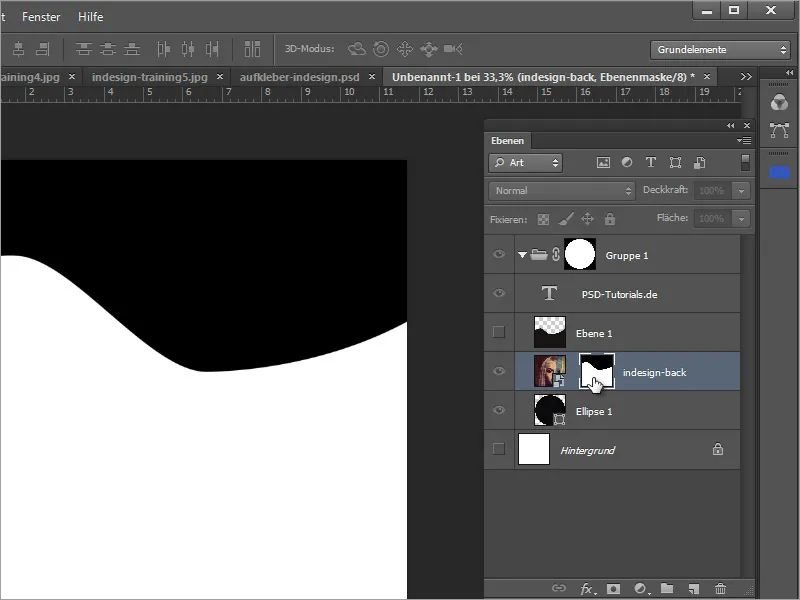Screen dimensions: 800x600
Task: Select the Ellipse 1 layer thumbnail
Action: point(550,410)
